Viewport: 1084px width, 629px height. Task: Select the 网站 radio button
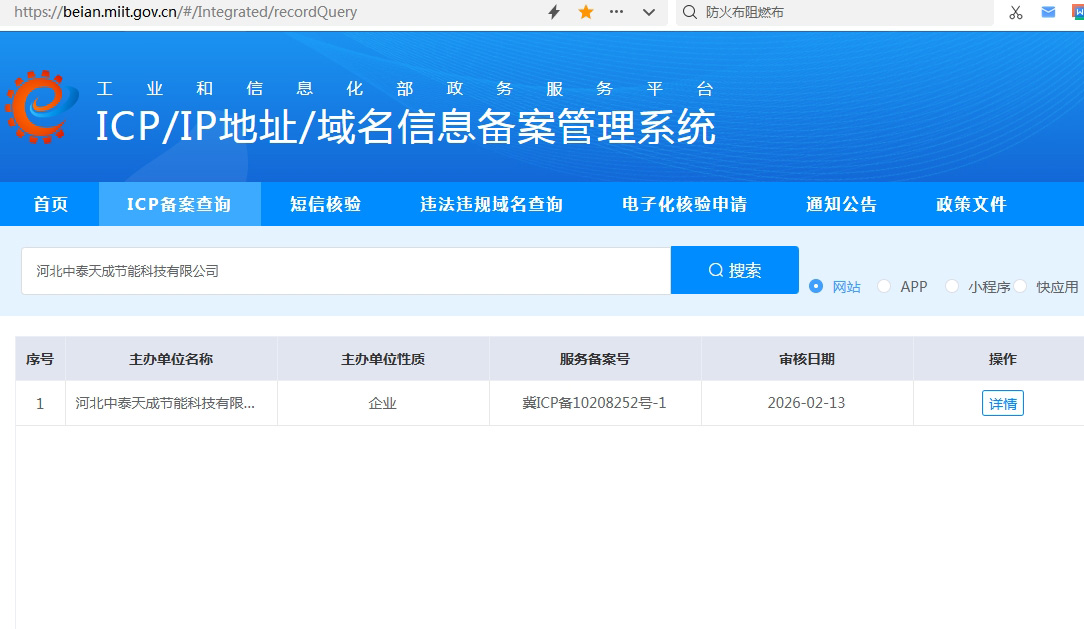point(816,286)
